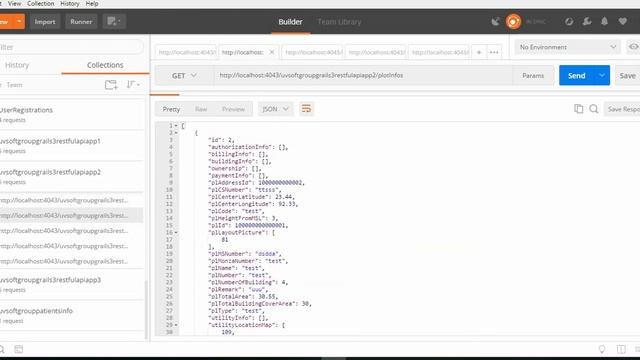Open the settings wrench icon
The width and height of the screenshot is (640, 360).
587,22
